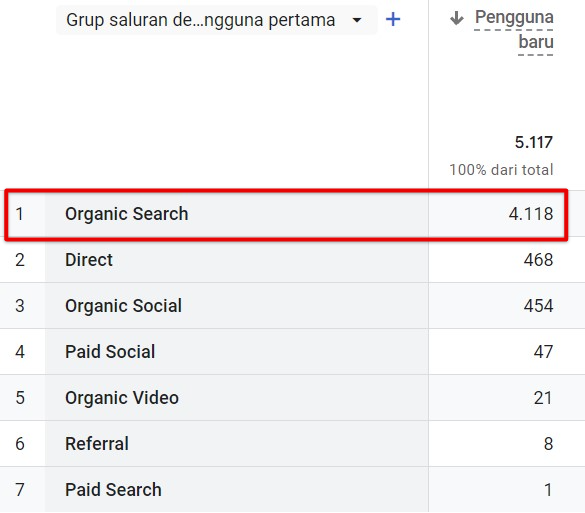Select the Organic Search row
The height and width of the screenshot is (513, 585).
coord(286,214)
